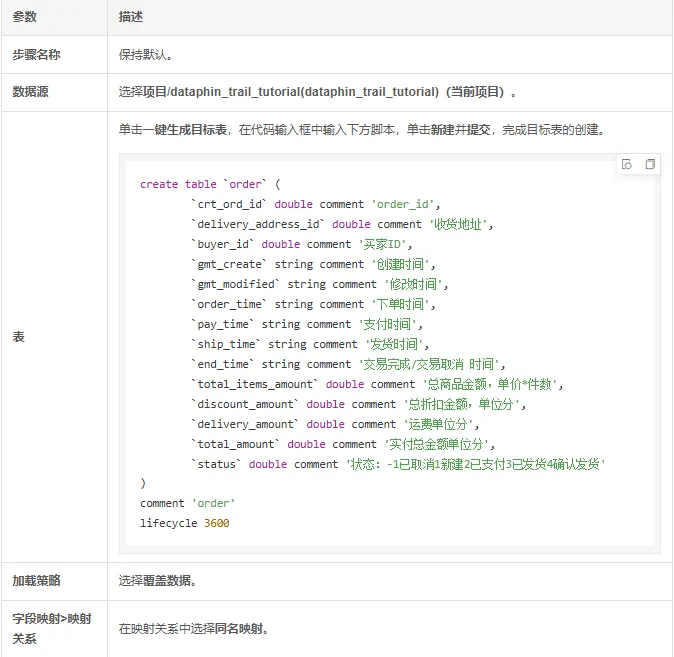Viewport: 674px width, 657px height.
Task: Click the '交易完成/交易取消 时间' comment string
Action: click(429, 364)
